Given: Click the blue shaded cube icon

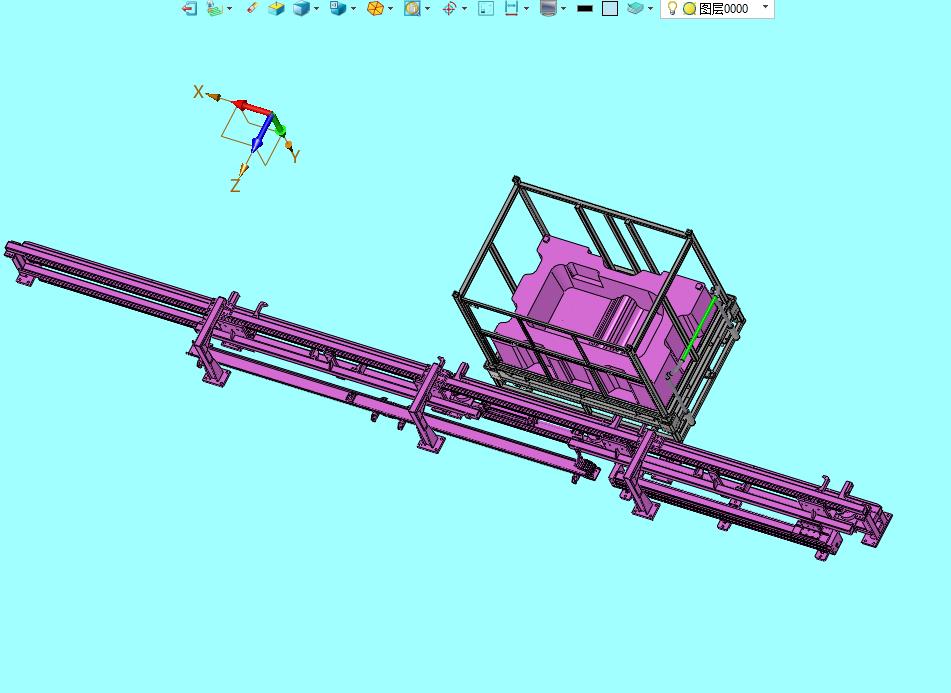Looking at the screenshot, I should [x=301, y=8].
